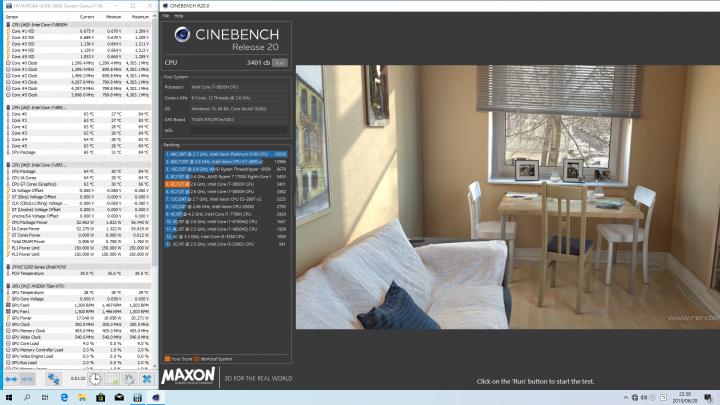Image resolution: width=720 pixels, height=405 pixels.
Task: Open Microsoft Store from the taskbar
Action: [101, 398]
